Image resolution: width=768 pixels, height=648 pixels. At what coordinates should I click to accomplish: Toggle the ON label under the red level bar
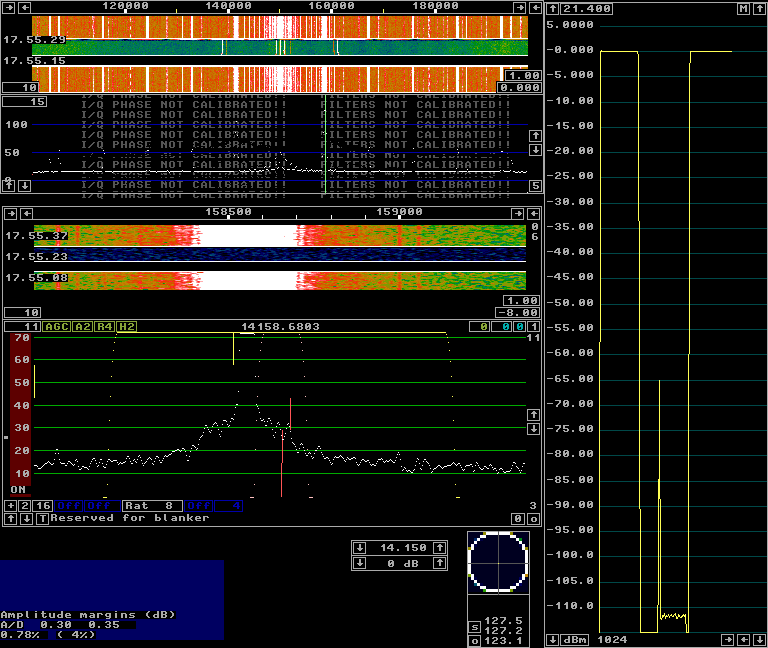click(x=18, y=490)
